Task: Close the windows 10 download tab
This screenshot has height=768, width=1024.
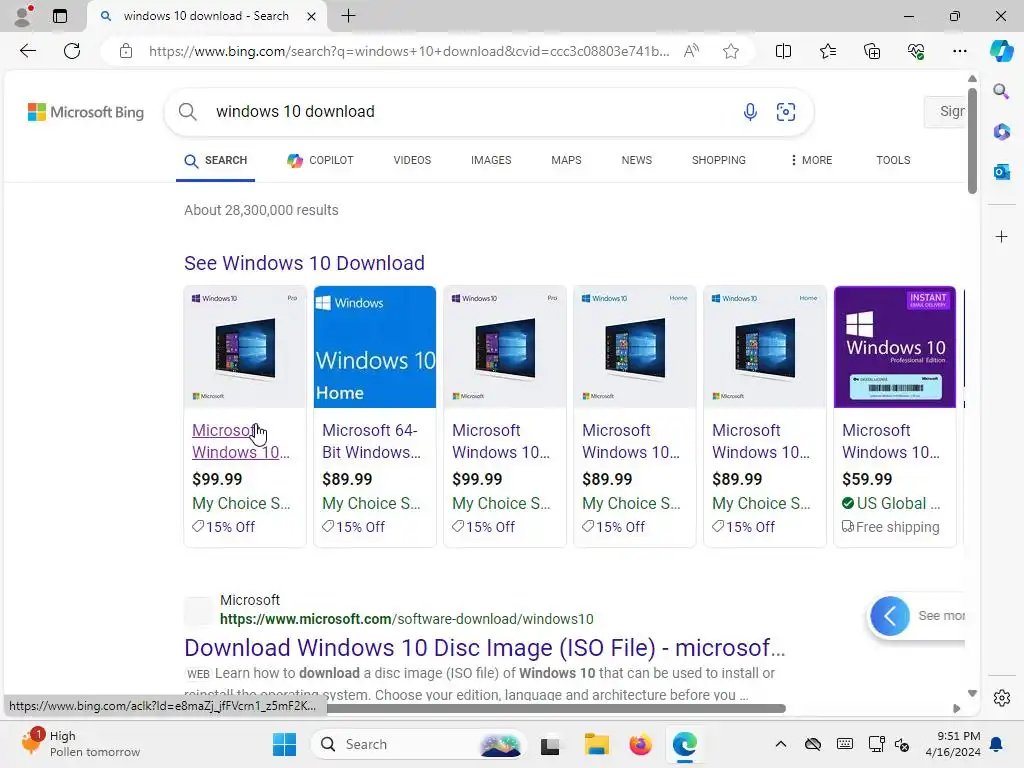Action: (x=312, y=16)
